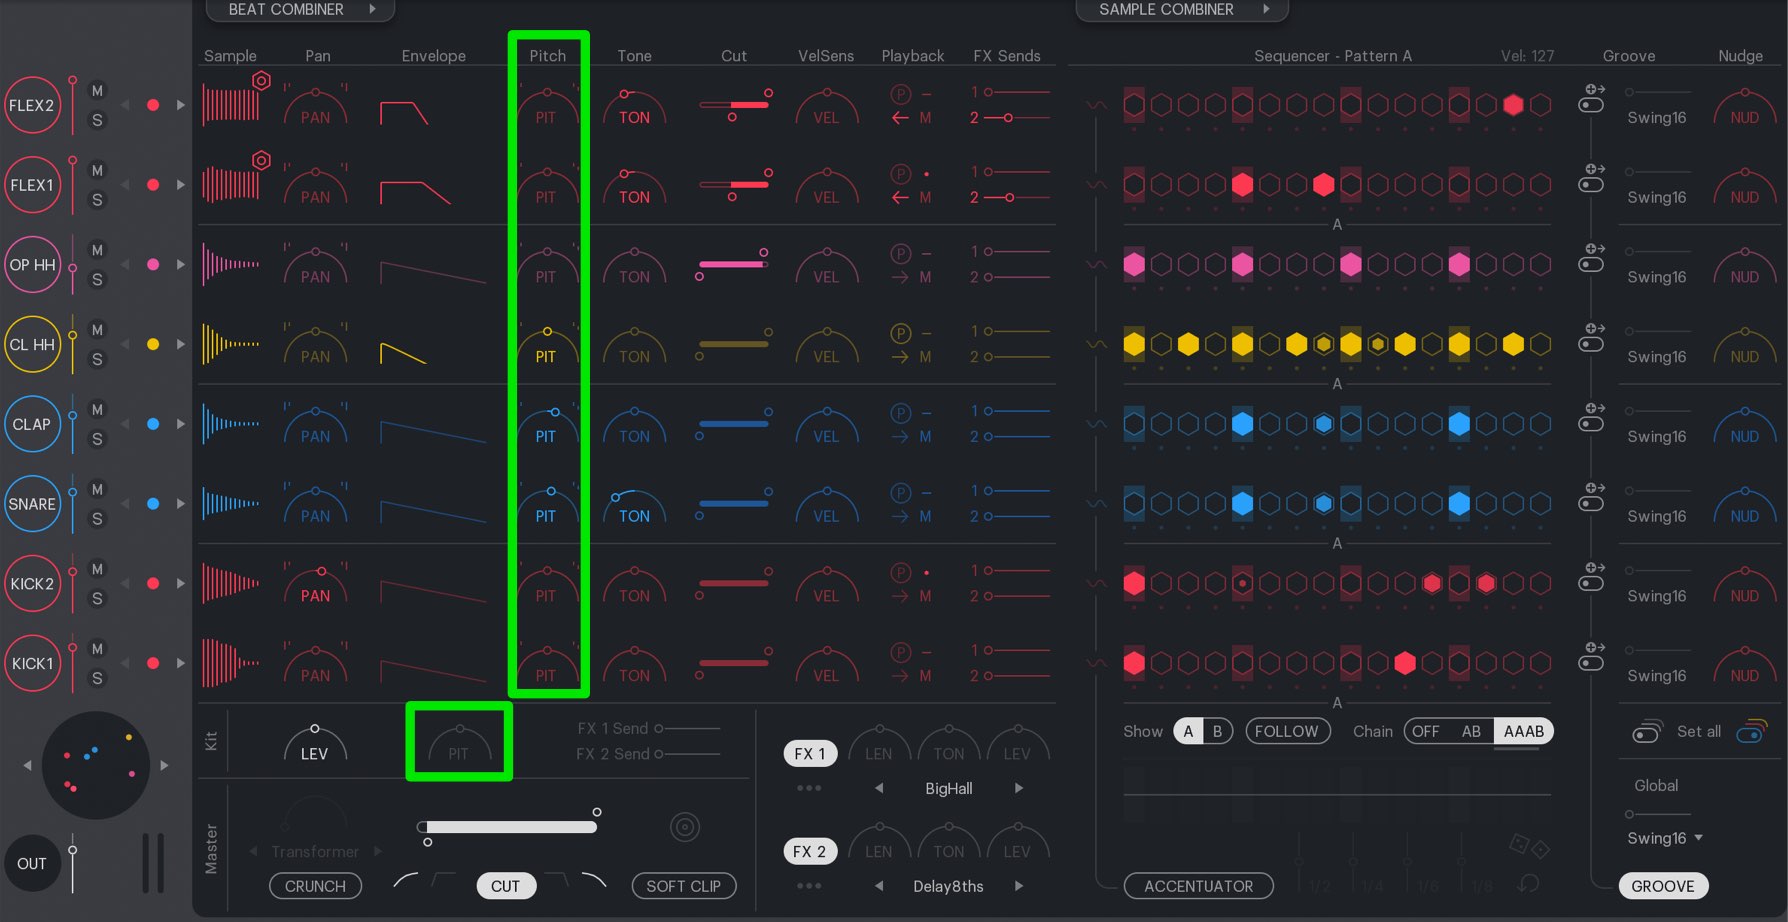Click the FX 1 LEN knob
Image resolution: width=1788 pixels, height=922 pixels.
879,743
